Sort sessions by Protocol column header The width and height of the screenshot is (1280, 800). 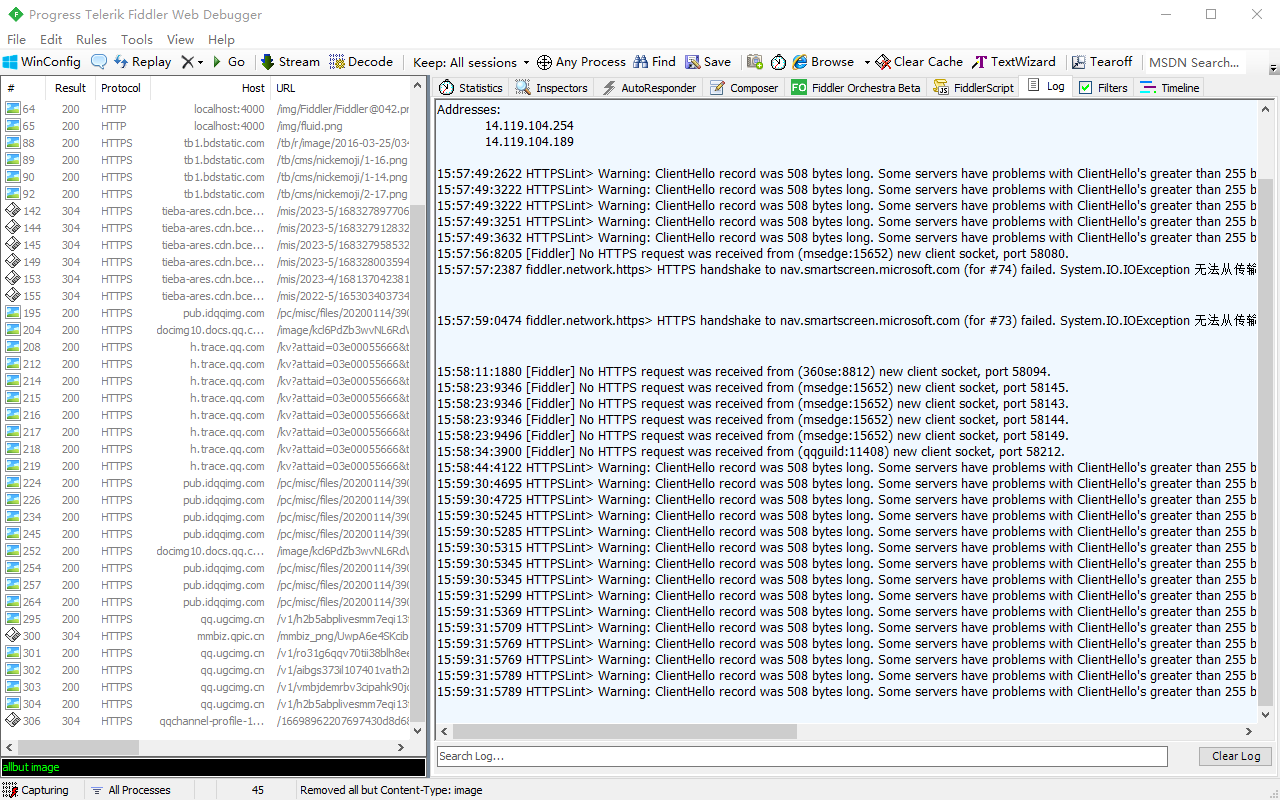121,88
